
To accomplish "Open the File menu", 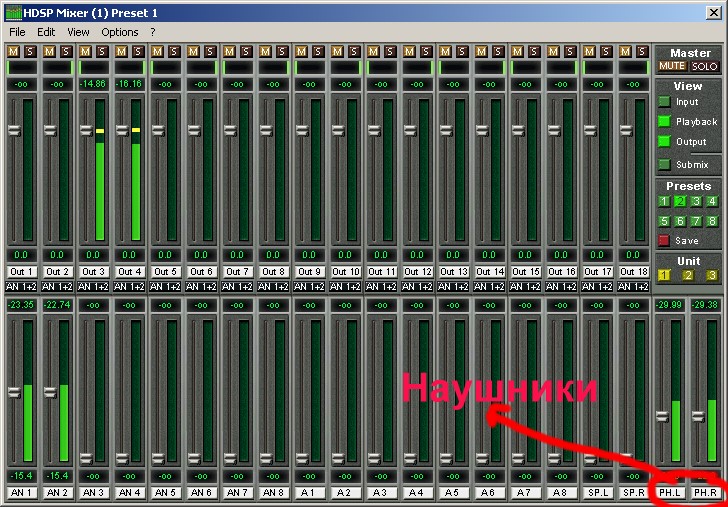I will (17, 32).
